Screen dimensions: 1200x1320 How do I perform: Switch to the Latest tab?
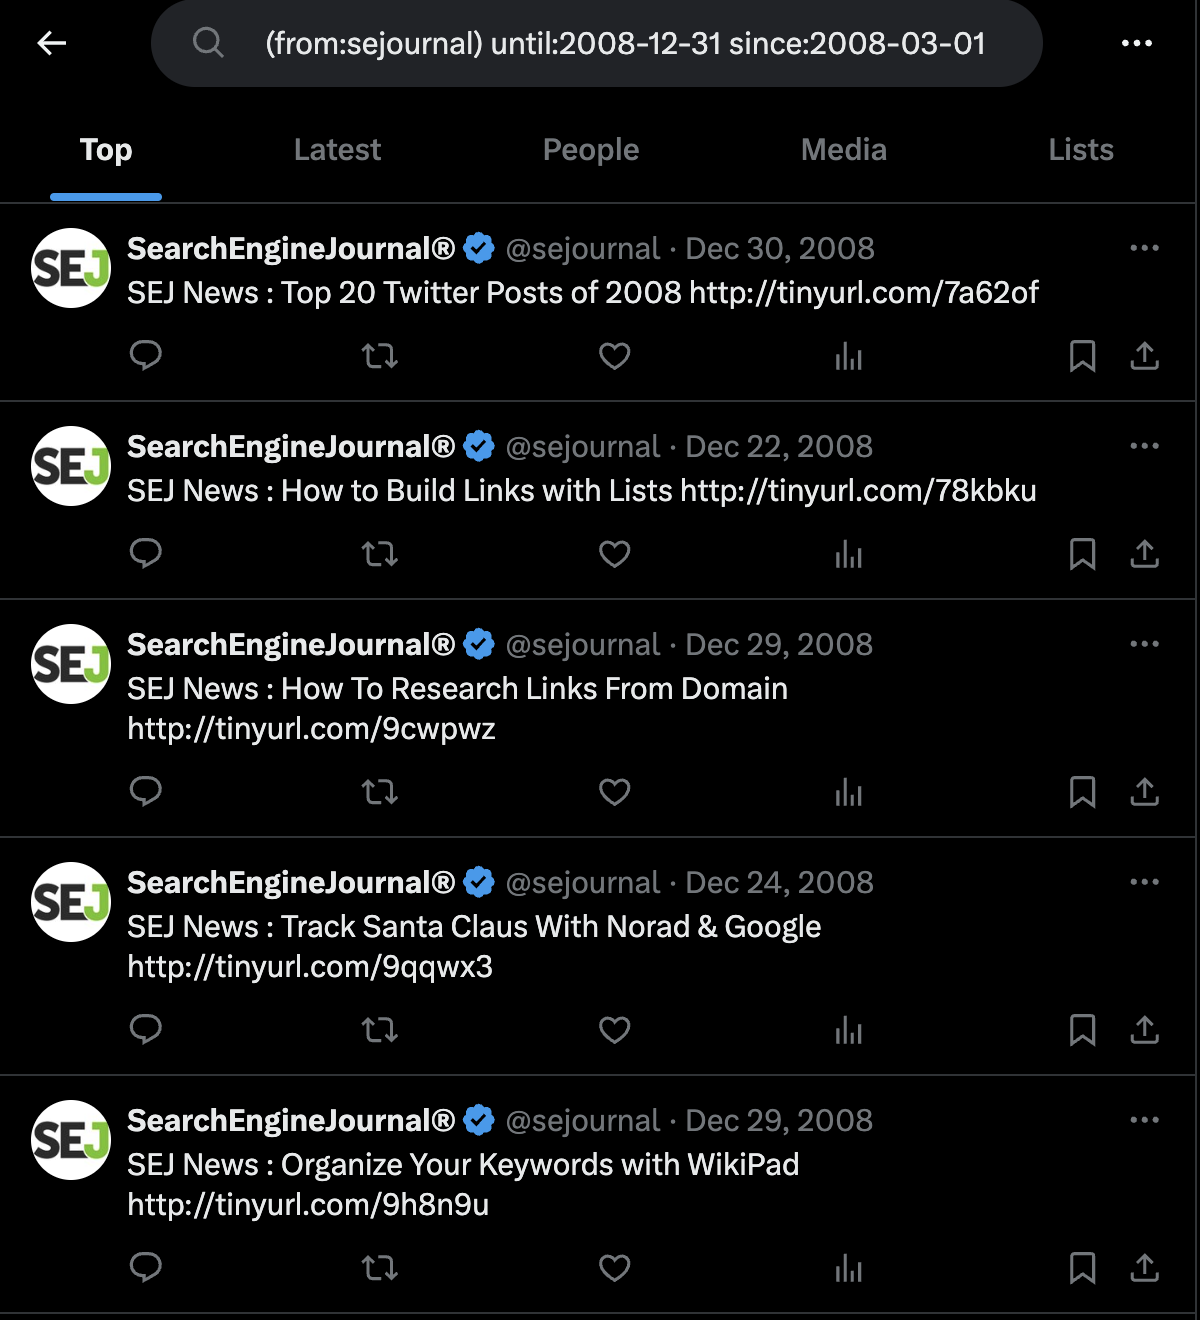pos(337,150)
